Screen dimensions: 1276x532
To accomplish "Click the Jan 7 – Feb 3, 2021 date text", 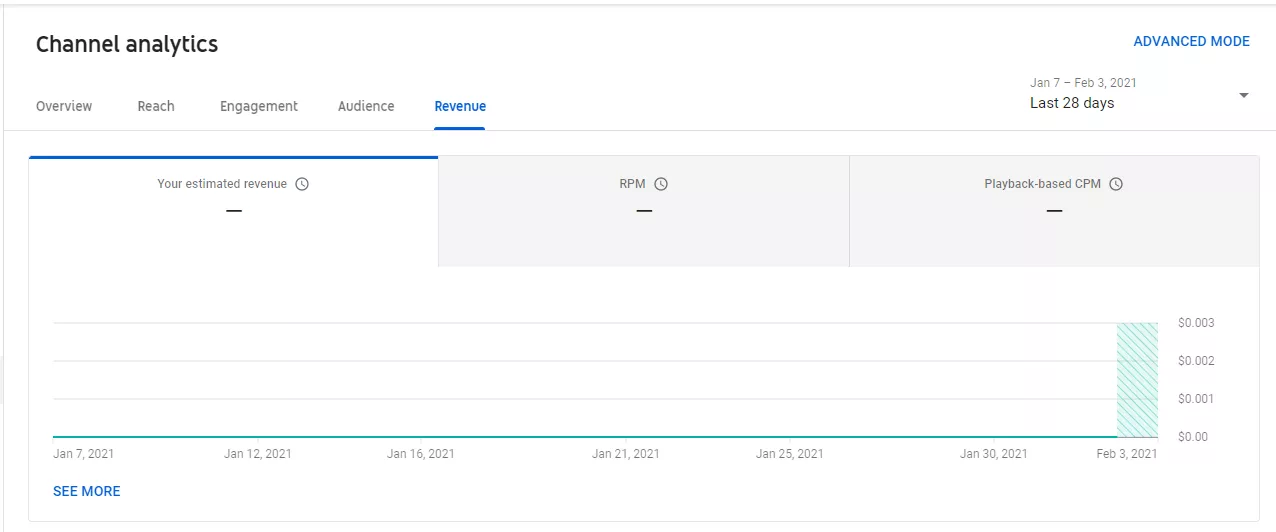I will (1083, 83).
